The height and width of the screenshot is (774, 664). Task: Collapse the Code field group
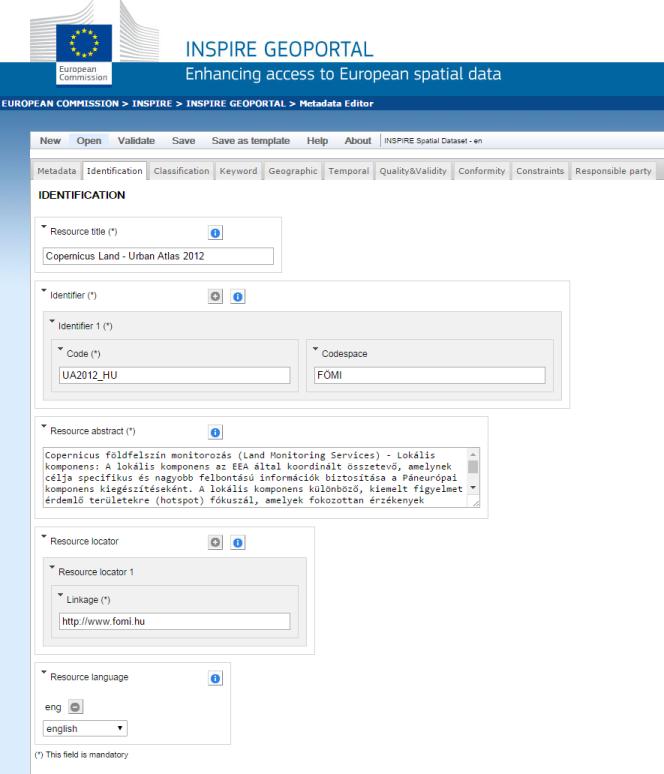(x=60, y=349)
